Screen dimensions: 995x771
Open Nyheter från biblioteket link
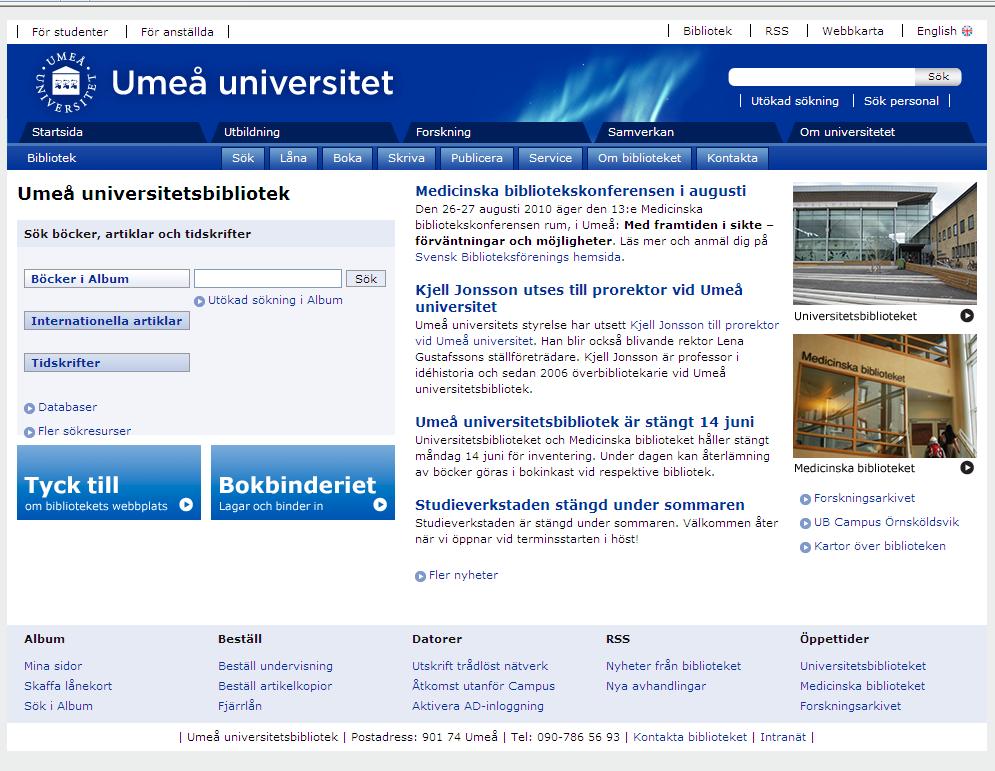[673, 666]
